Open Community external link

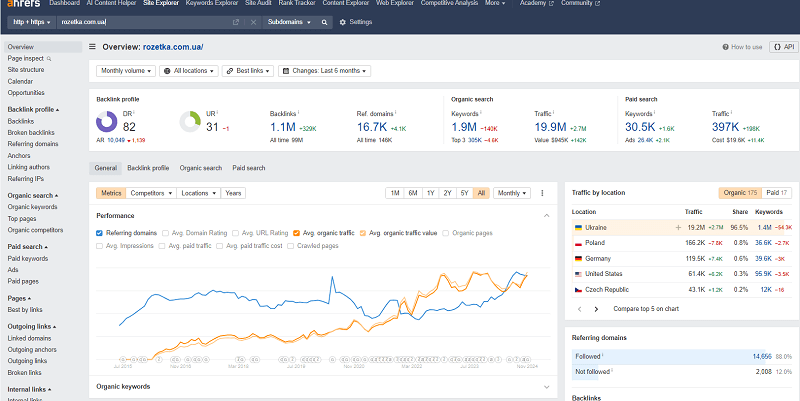pyautogui.click(x=581, y=3)
